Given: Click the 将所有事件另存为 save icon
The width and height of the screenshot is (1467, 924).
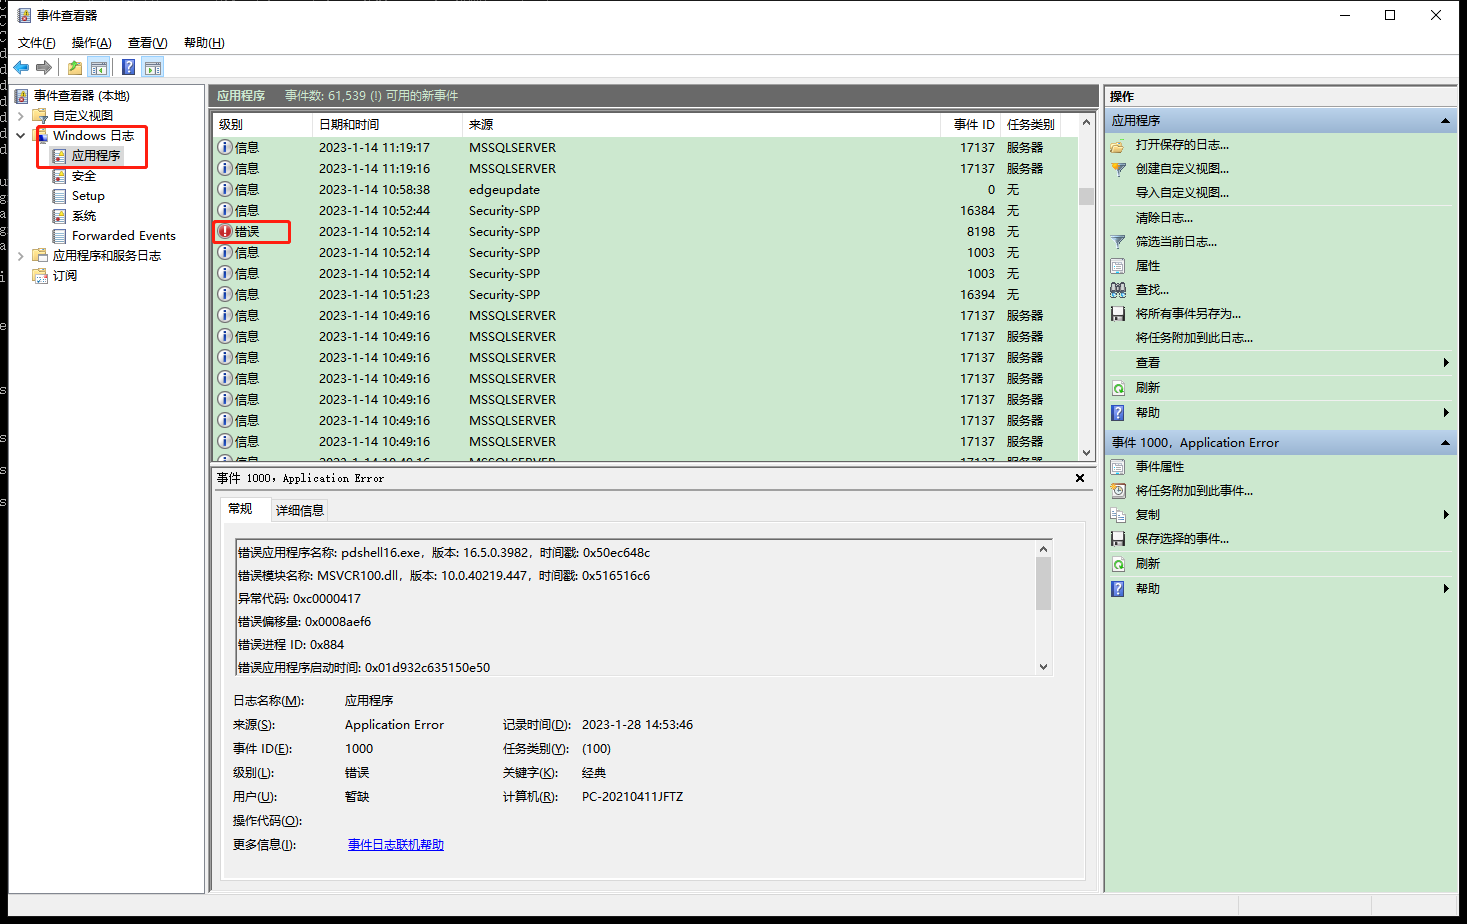Looking at the screenshot, I should 1118,314.
